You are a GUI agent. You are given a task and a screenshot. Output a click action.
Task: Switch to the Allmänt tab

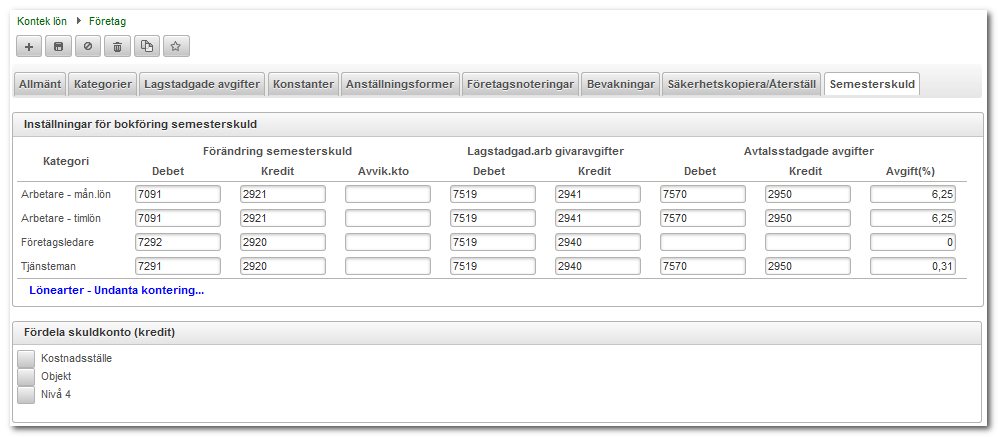pyautogui.click(x=40, y=84)
